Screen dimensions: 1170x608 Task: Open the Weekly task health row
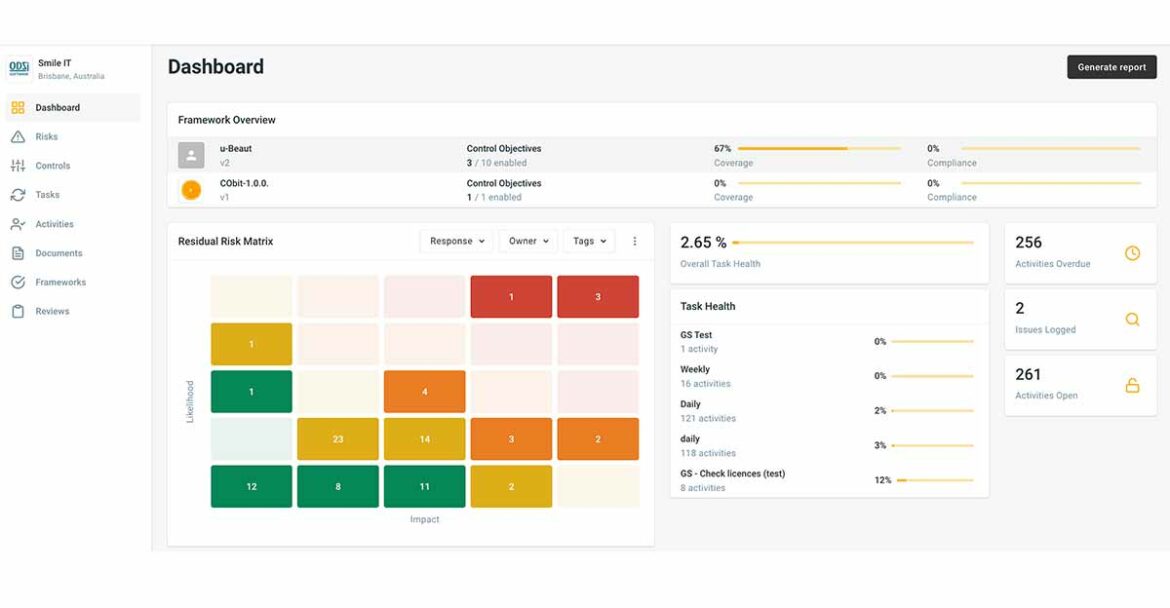click(x=829, y=376)
